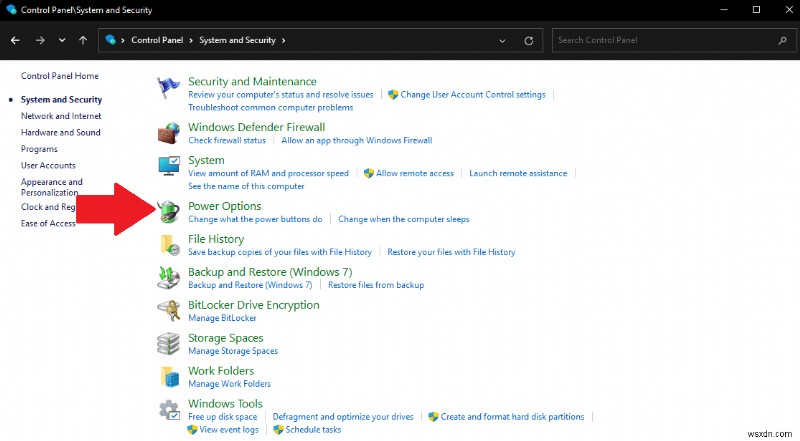The image size is (800, 441).
Task: Click the File History icon
Action: (169, 245)
